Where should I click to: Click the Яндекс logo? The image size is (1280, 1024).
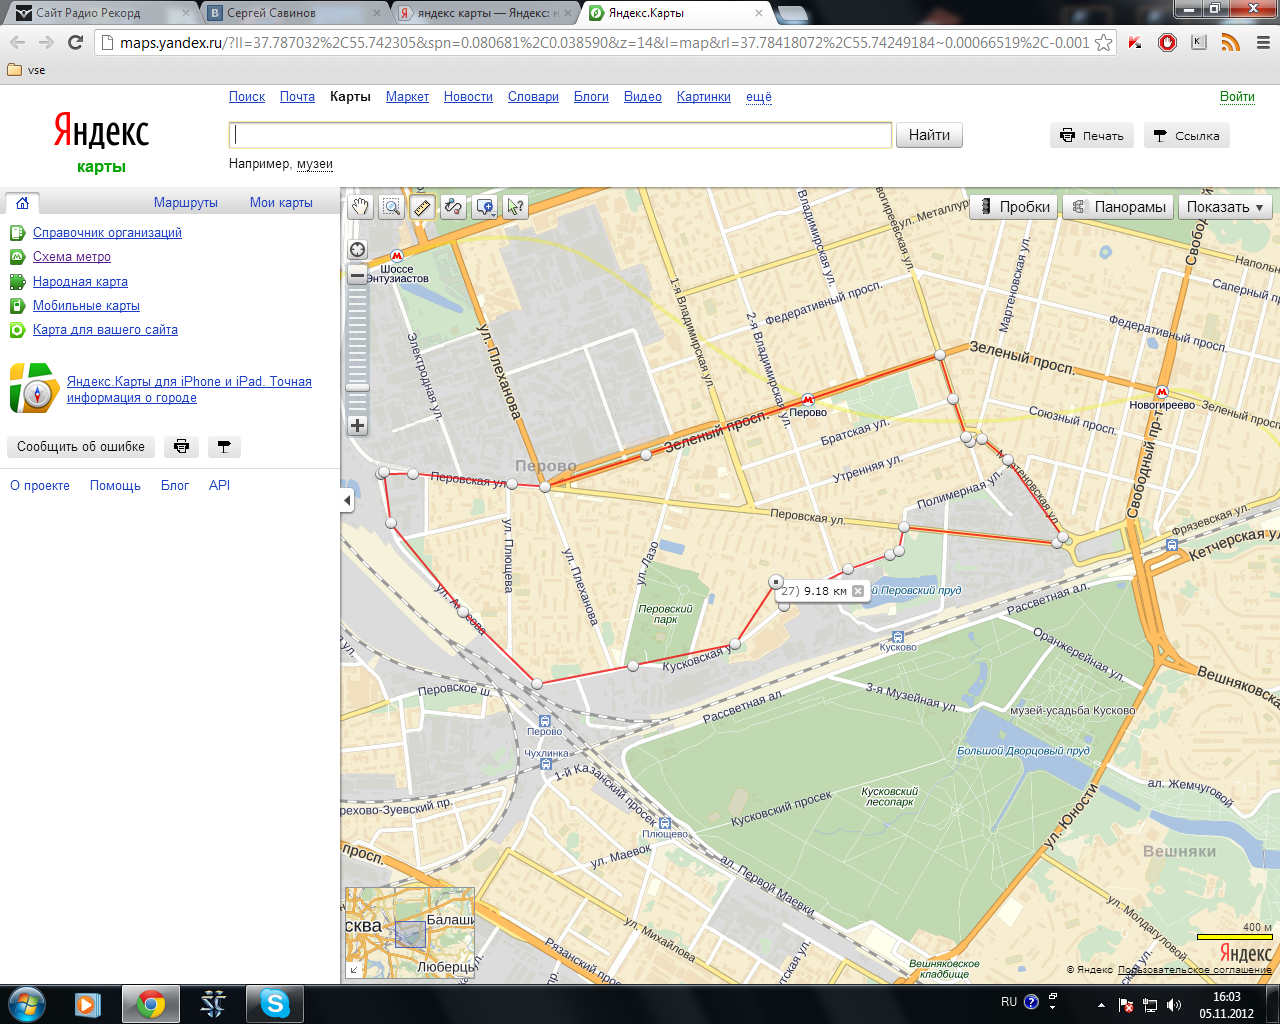click(101, 132)
